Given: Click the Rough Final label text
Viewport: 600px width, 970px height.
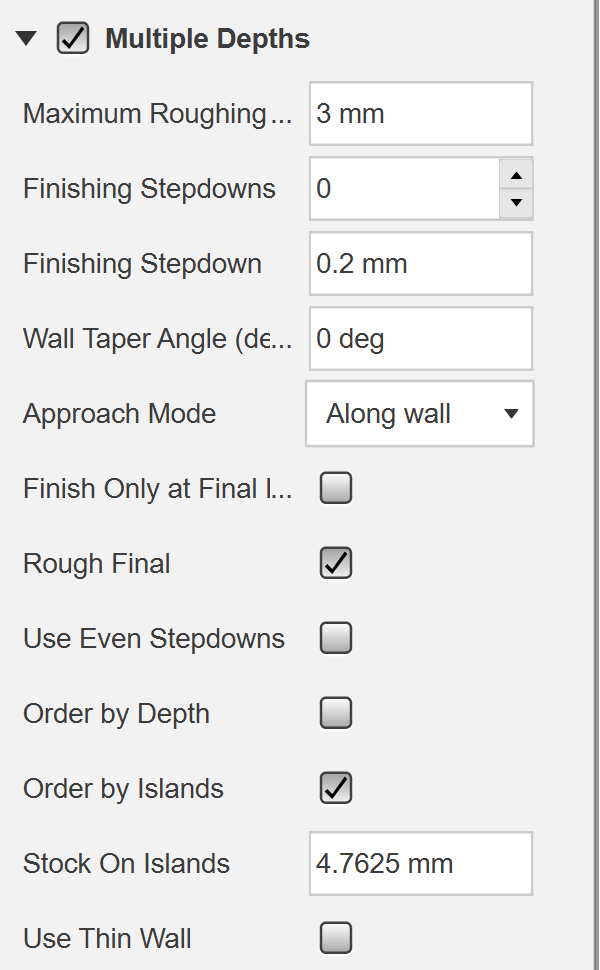Looking at the screenshot, I should tap(96, 564).
